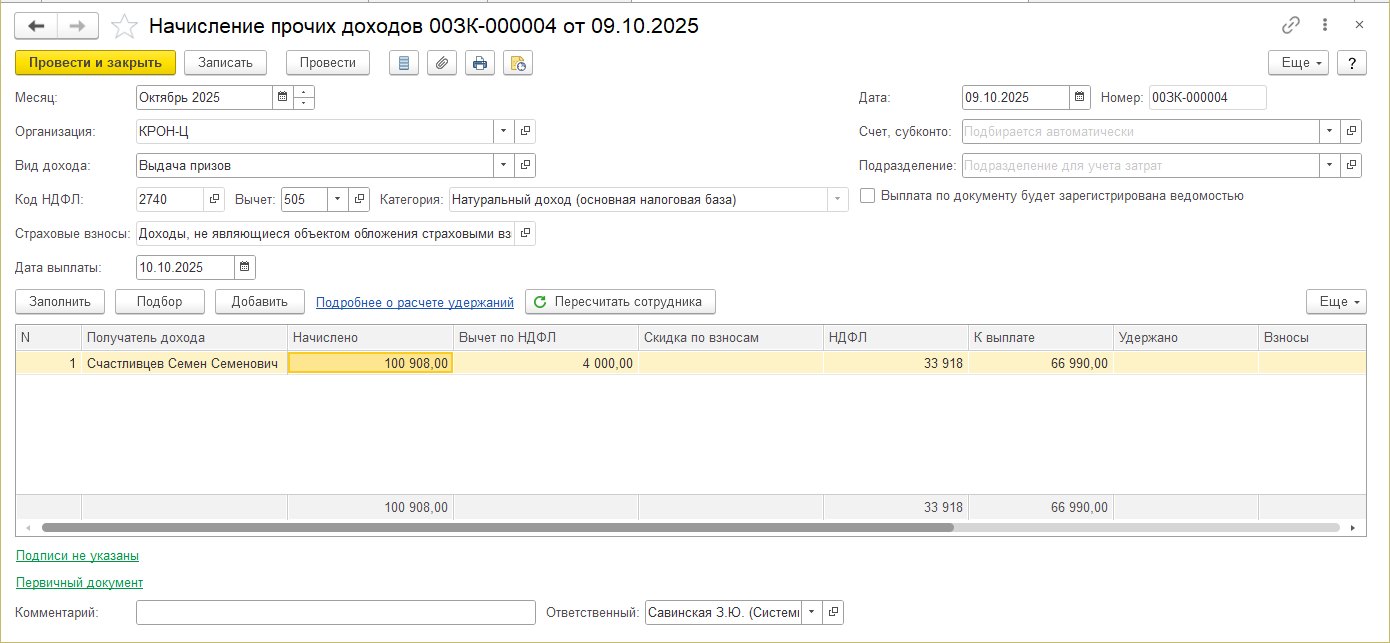Image resolution: width=1390 pixels, height=643 pixels.
Task: Click the Заполнить button
Action: (x=60, y=302)
